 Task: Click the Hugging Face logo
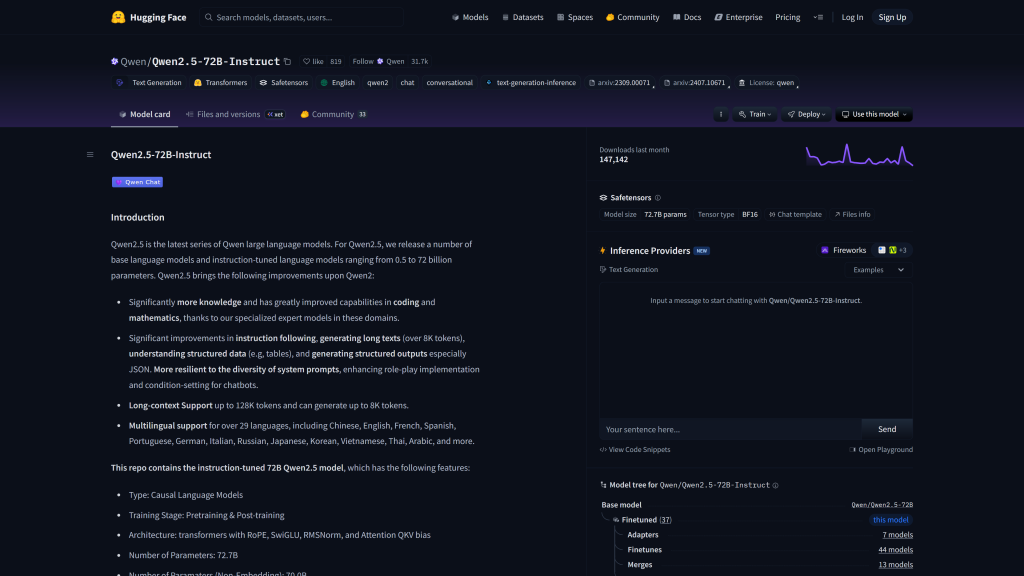(x=148, y=18)
